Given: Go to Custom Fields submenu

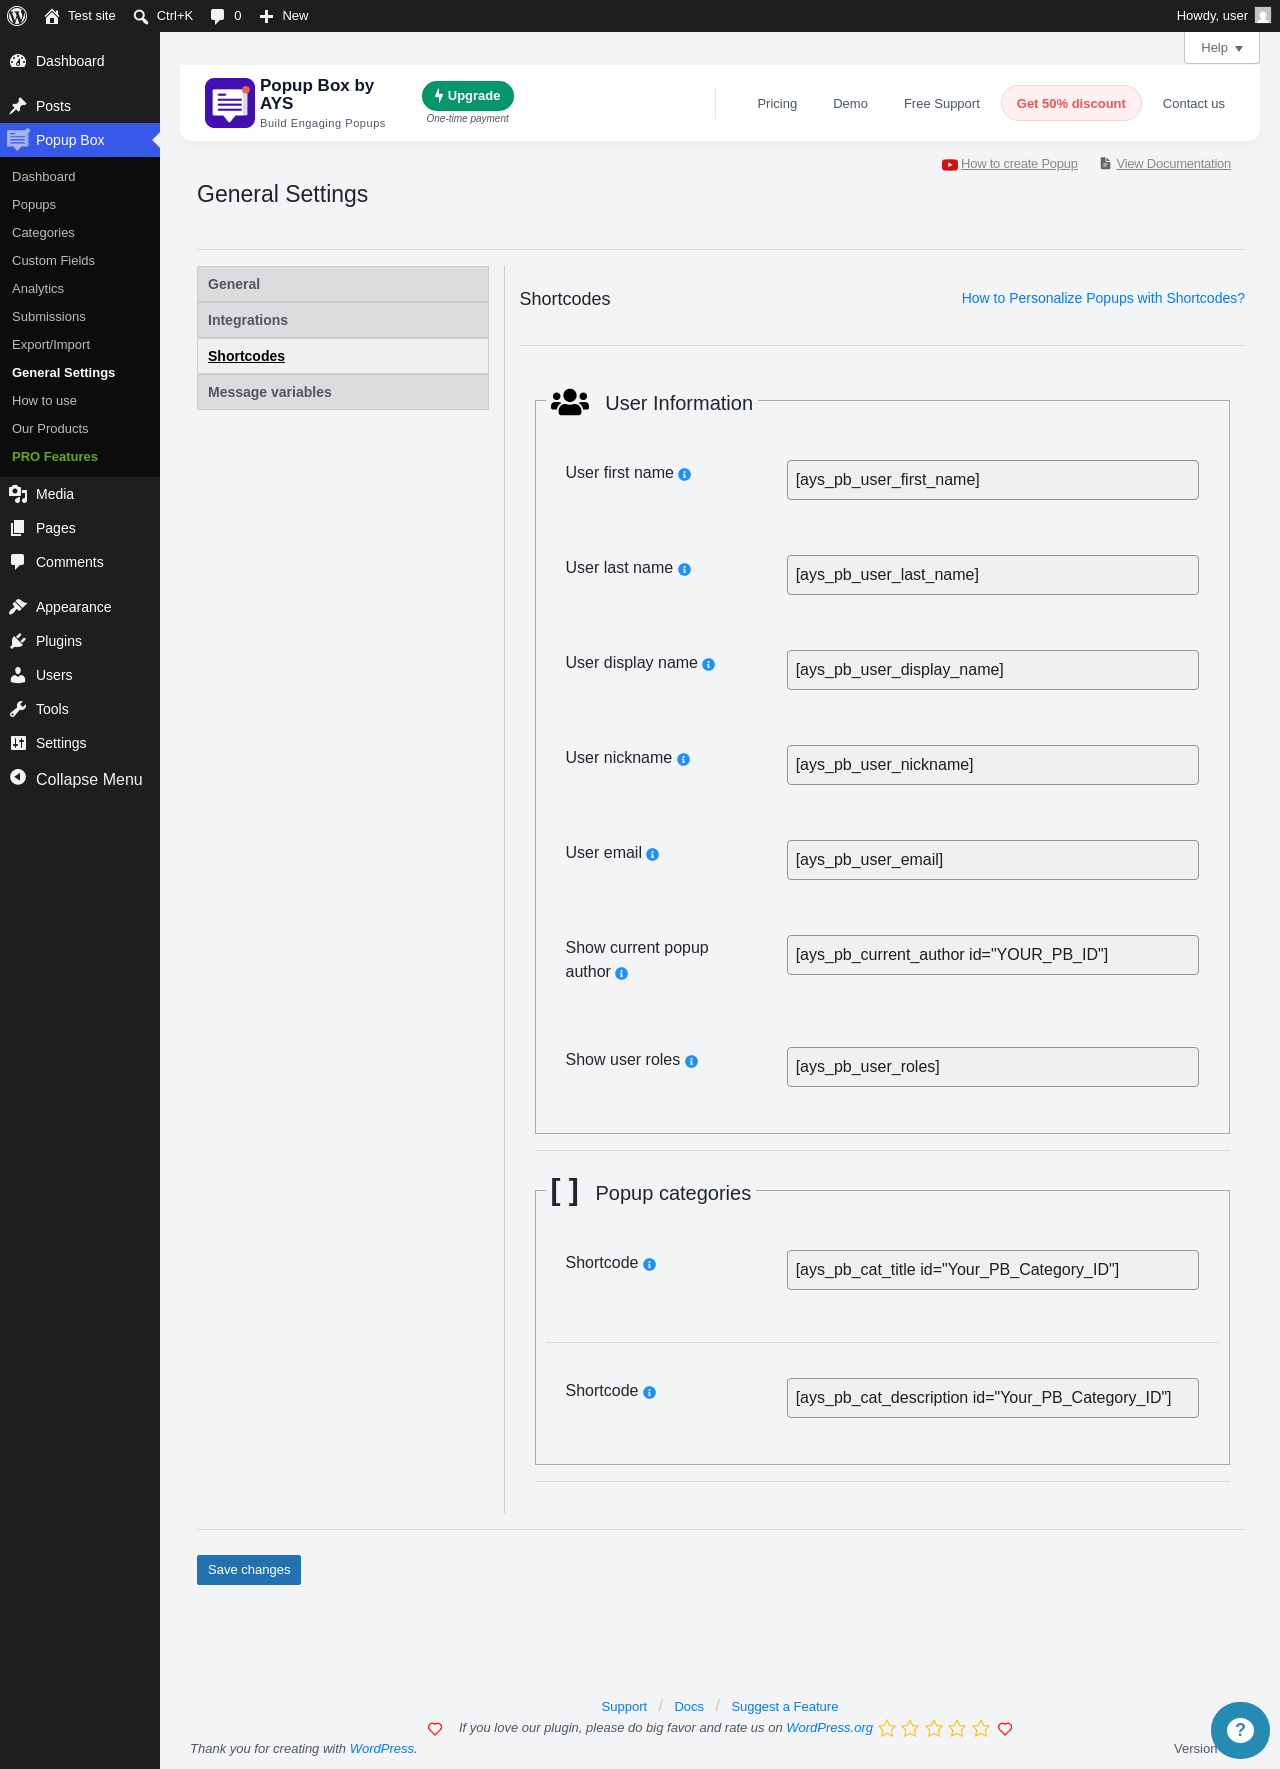Looking at the screenshot, I should click(53, 261).
